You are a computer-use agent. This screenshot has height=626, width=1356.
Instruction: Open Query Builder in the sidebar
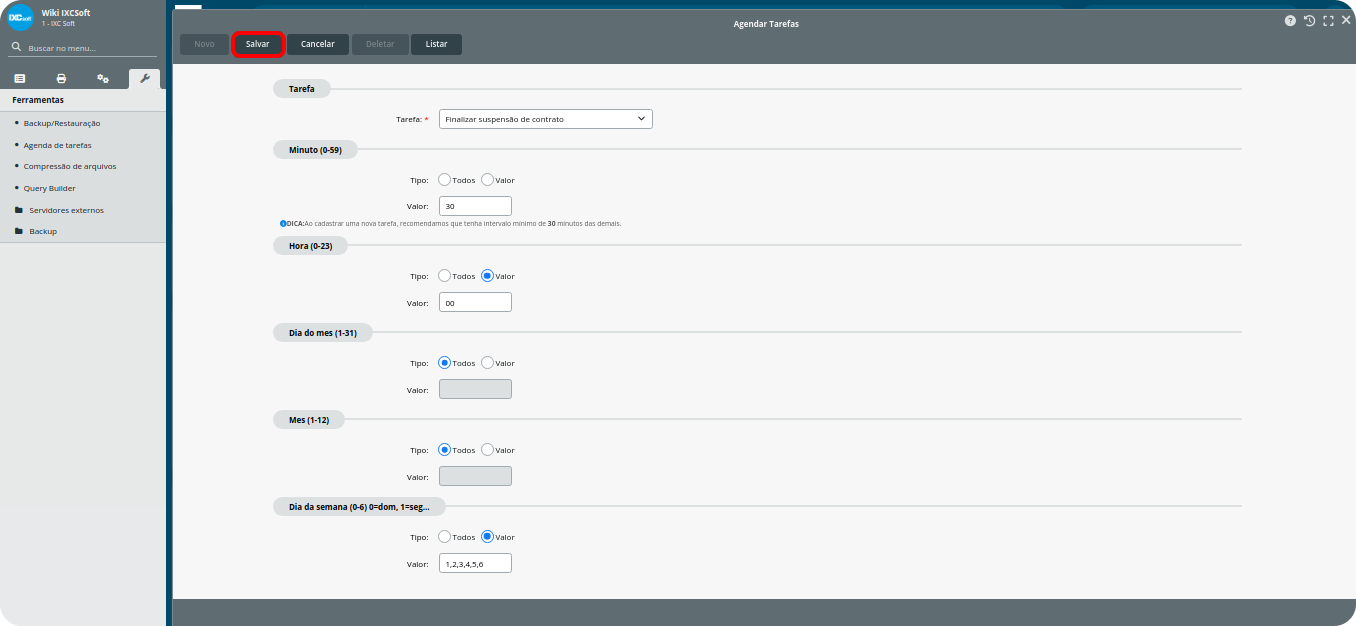pos(50,188)
